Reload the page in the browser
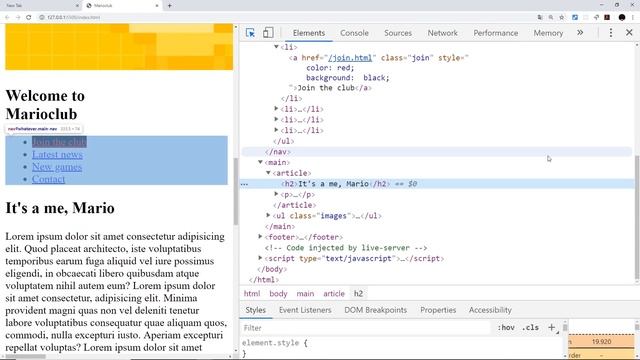 click(29, 17)
